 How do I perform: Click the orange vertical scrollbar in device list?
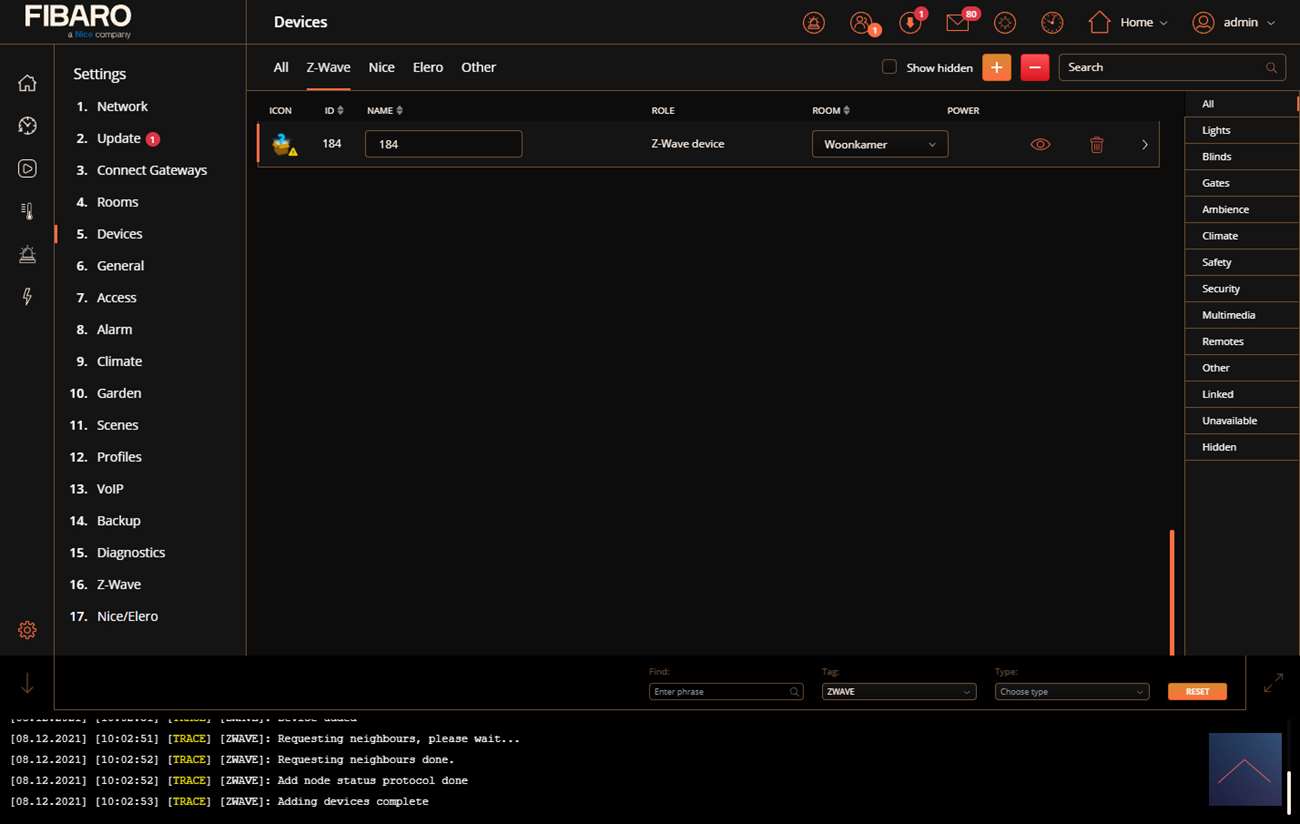pos(1171,592)
